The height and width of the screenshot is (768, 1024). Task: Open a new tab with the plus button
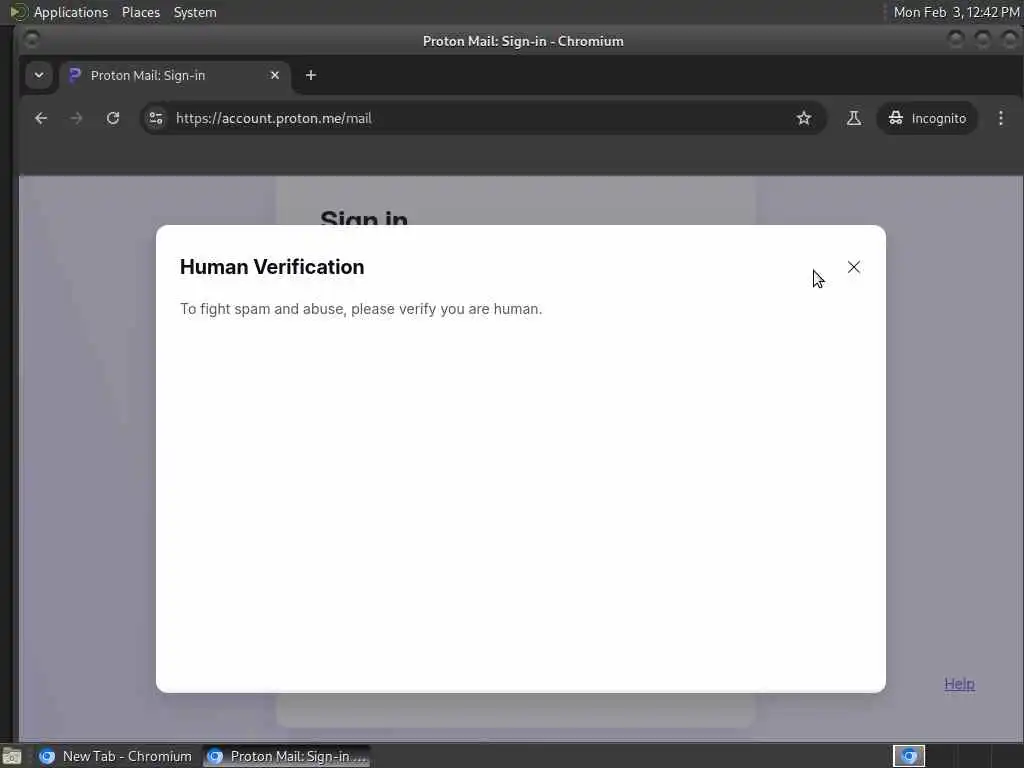pos(311,75)
